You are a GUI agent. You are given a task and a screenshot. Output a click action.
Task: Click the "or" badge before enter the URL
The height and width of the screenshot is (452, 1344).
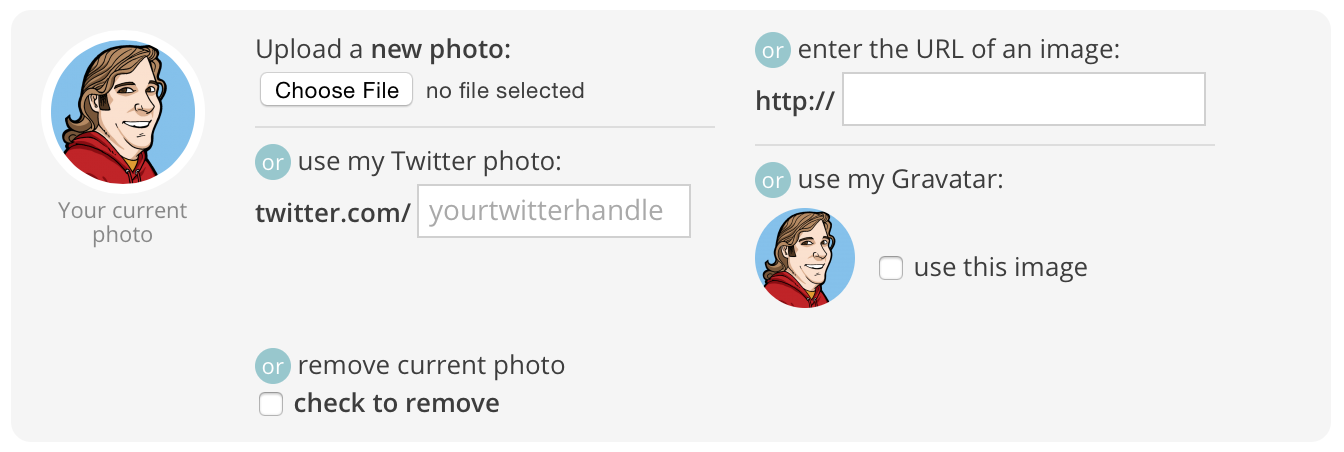coord(772,50)
